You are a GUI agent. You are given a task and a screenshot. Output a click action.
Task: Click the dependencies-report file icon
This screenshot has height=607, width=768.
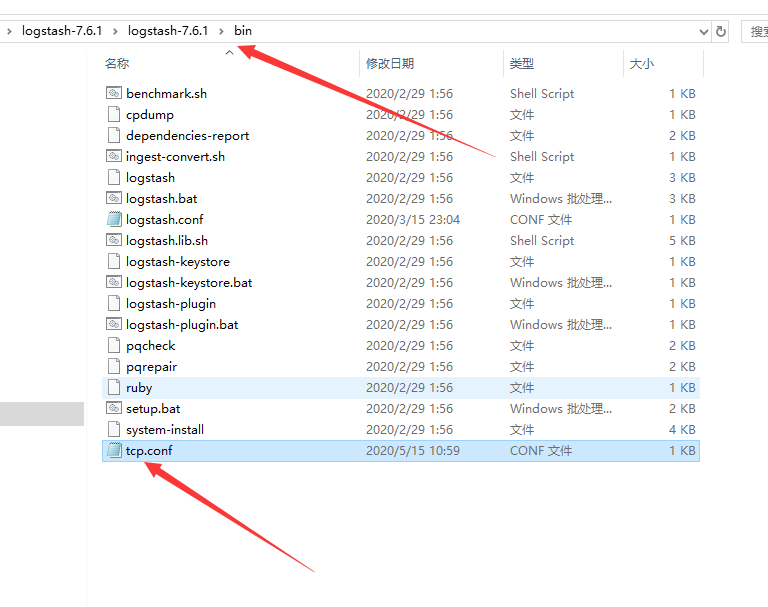click(x=114, y=135)
